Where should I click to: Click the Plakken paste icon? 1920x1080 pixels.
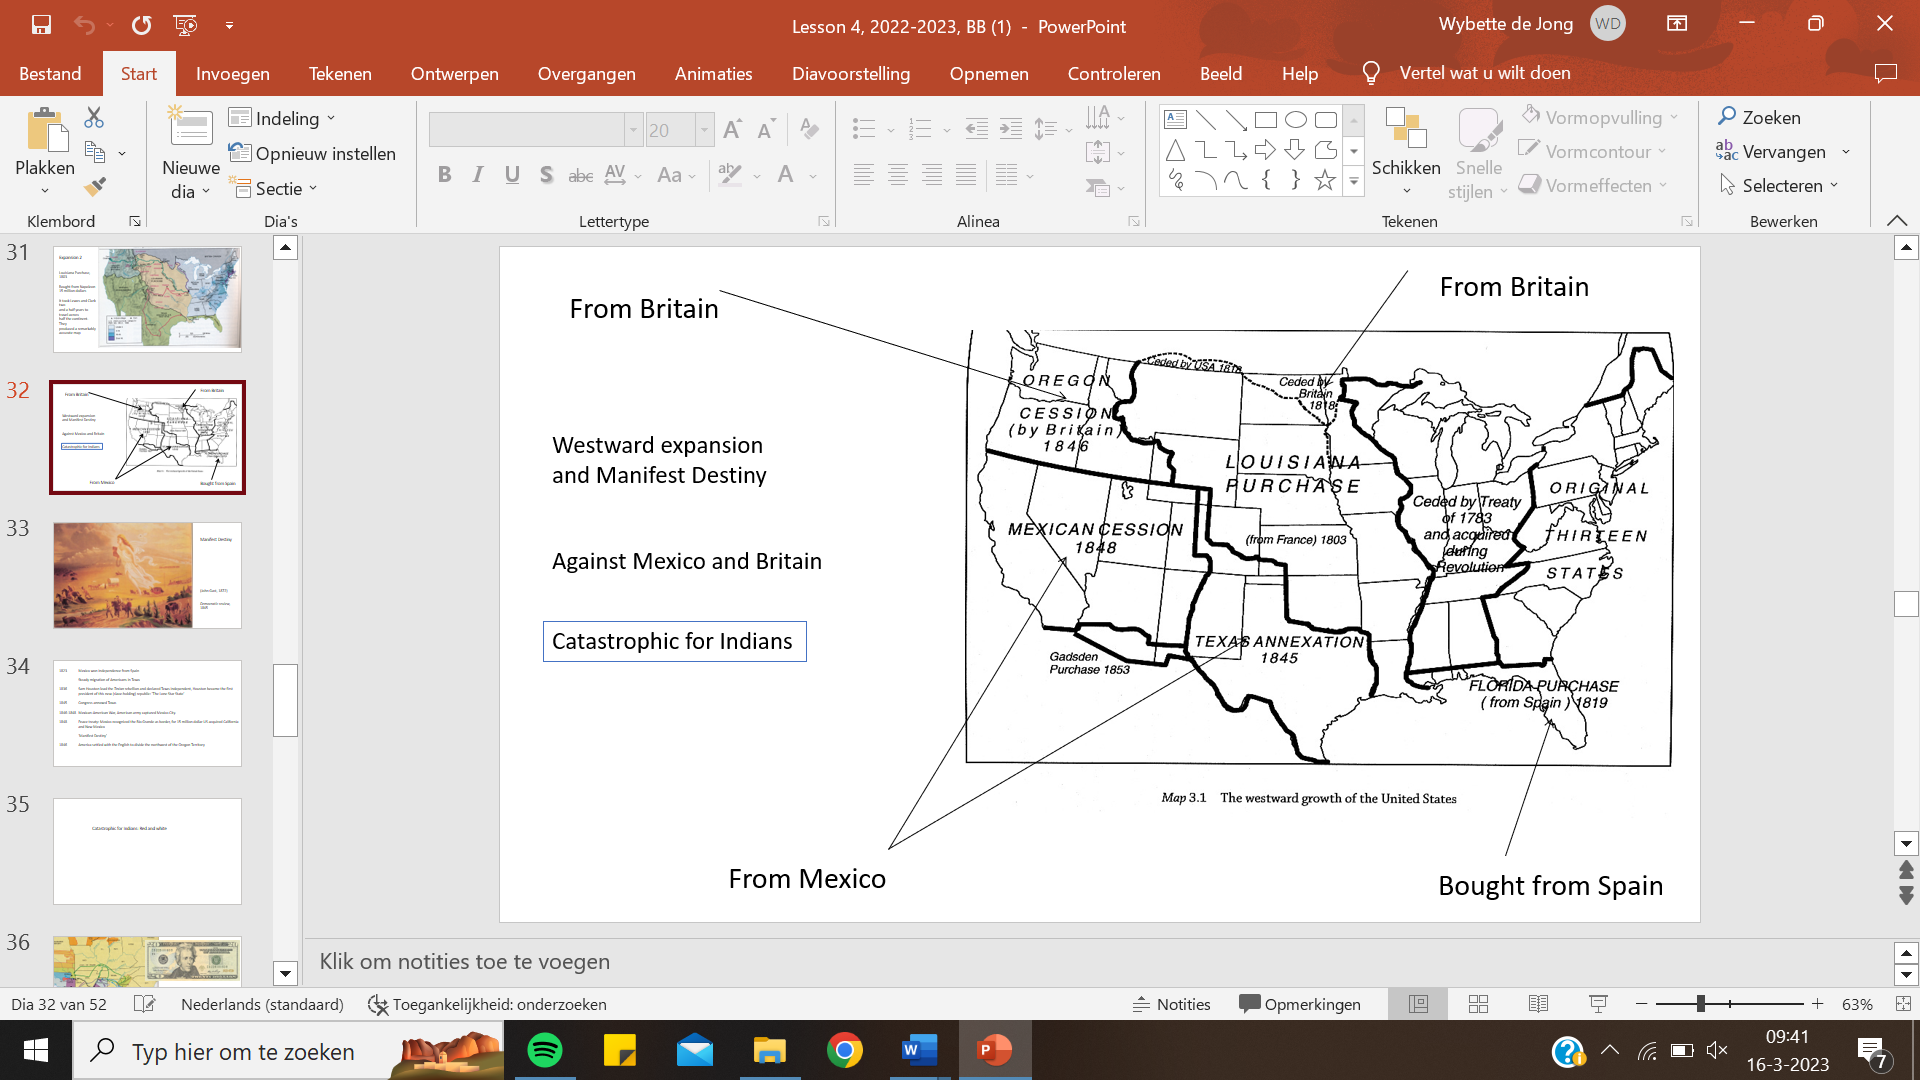point(45,132)
